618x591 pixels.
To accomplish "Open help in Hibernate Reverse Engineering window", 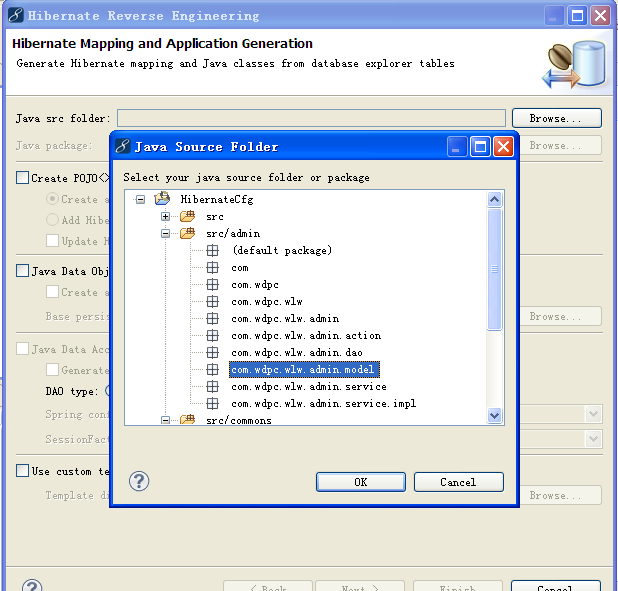I will coord(32,585).
